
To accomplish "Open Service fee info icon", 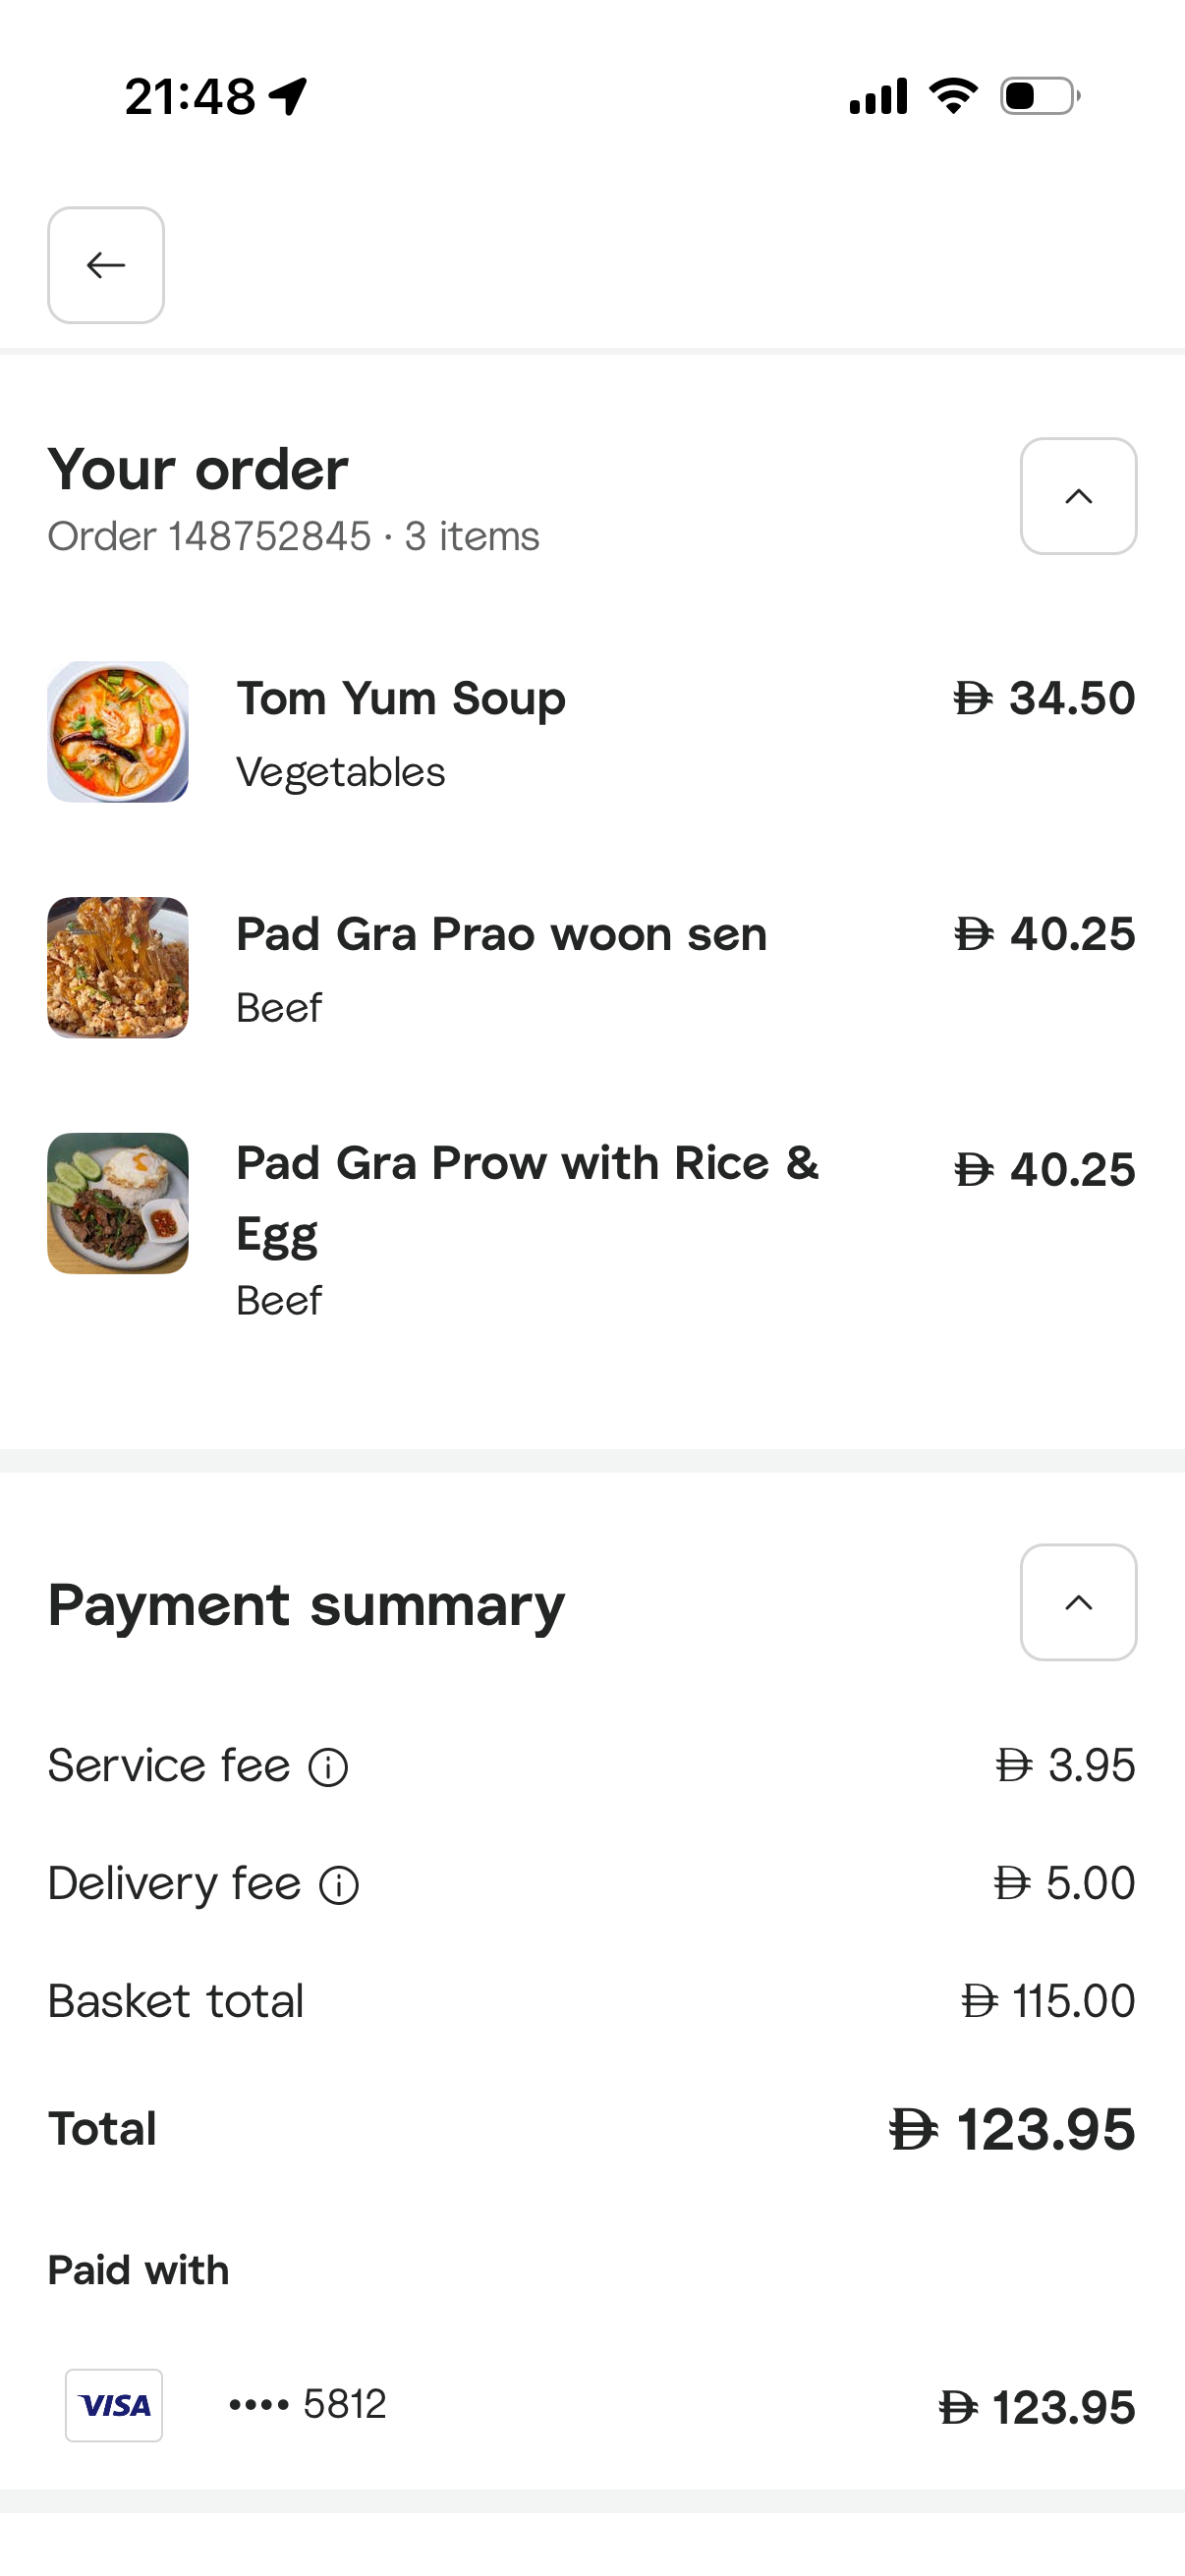I will (x=328, y=1767).
